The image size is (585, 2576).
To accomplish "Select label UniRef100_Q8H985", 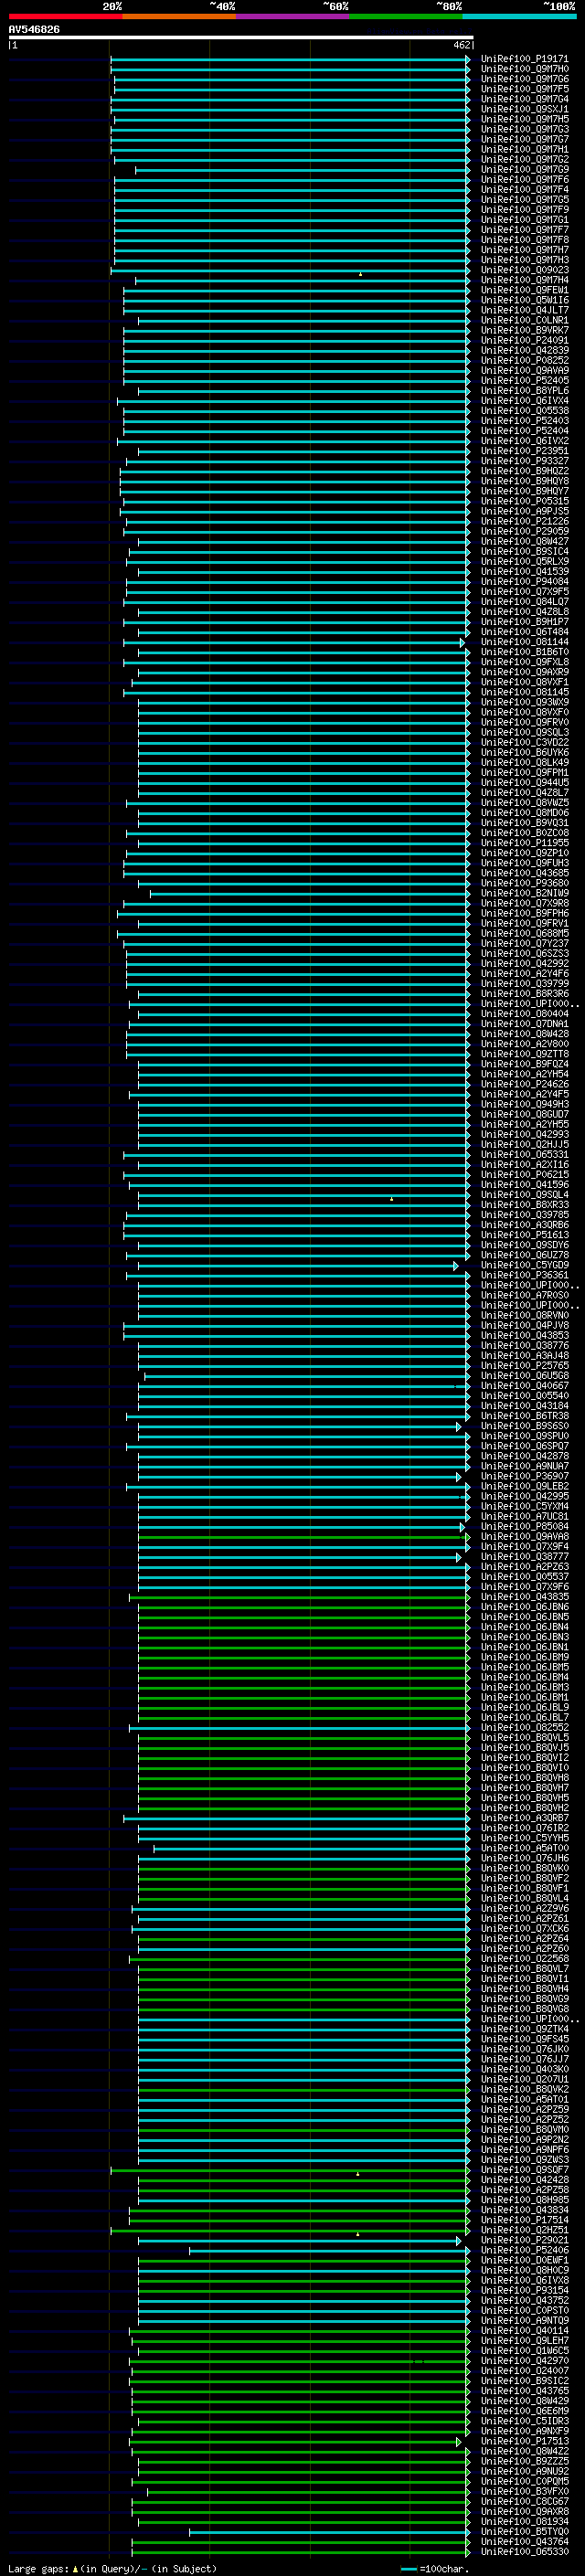I will click(524, 2200).
